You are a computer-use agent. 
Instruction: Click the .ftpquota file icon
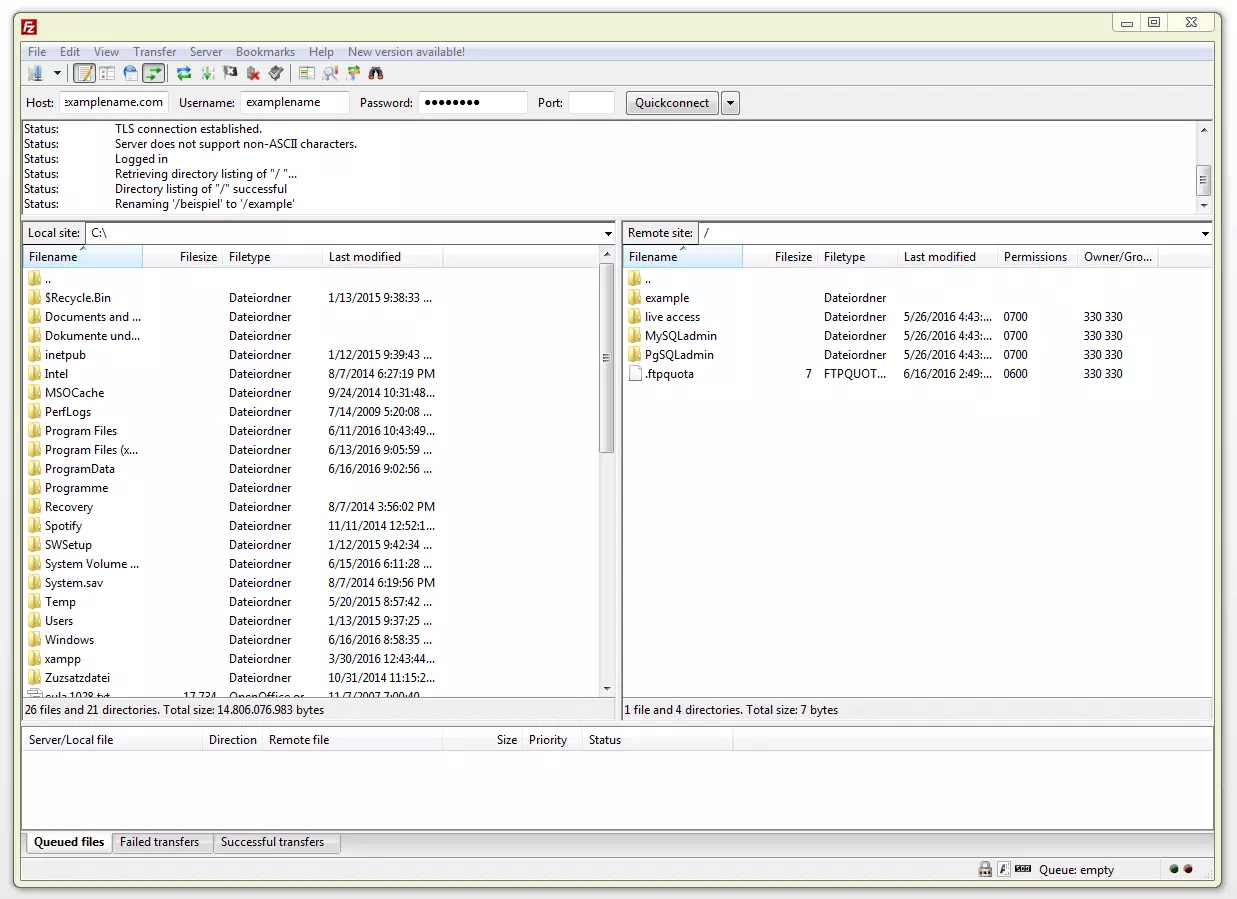click(635, 374)
